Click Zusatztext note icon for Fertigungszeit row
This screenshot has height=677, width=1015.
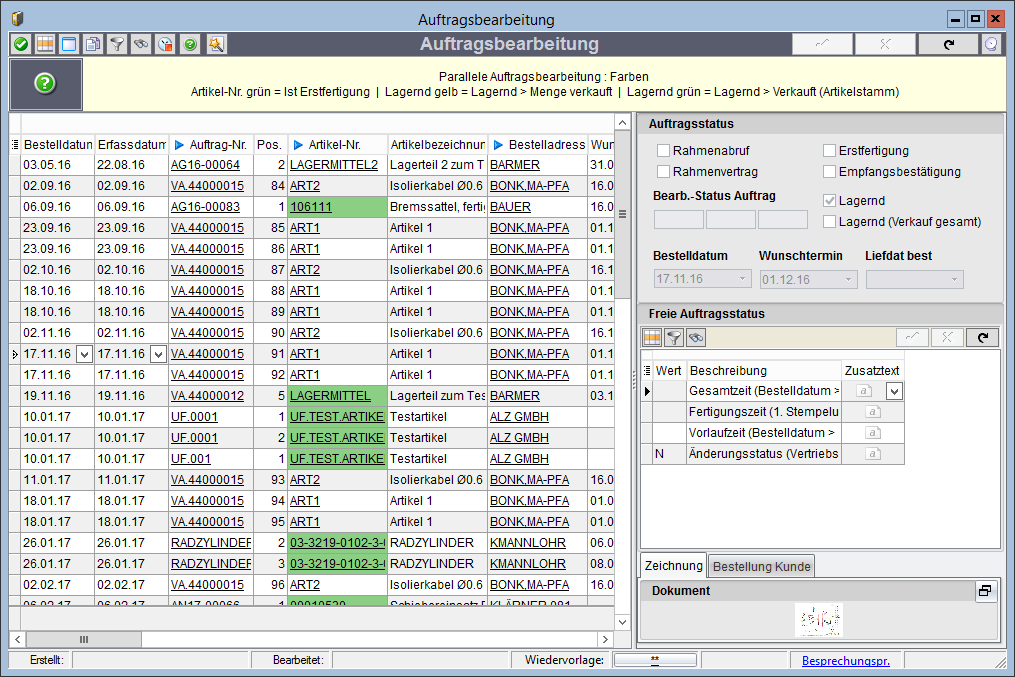point(872,412)
